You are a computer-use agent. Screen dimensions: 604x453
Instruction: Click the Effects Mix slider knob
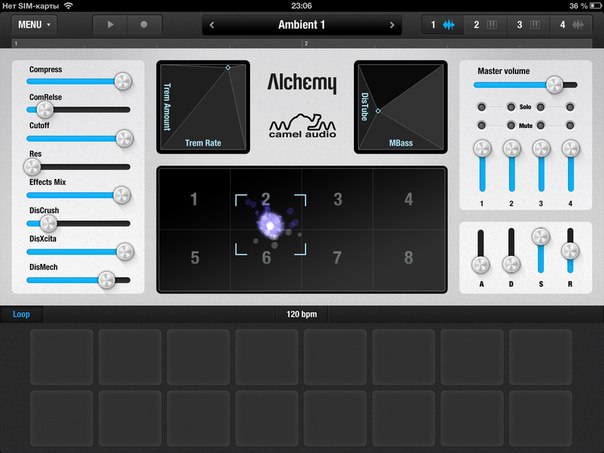(x=122, y=195)
